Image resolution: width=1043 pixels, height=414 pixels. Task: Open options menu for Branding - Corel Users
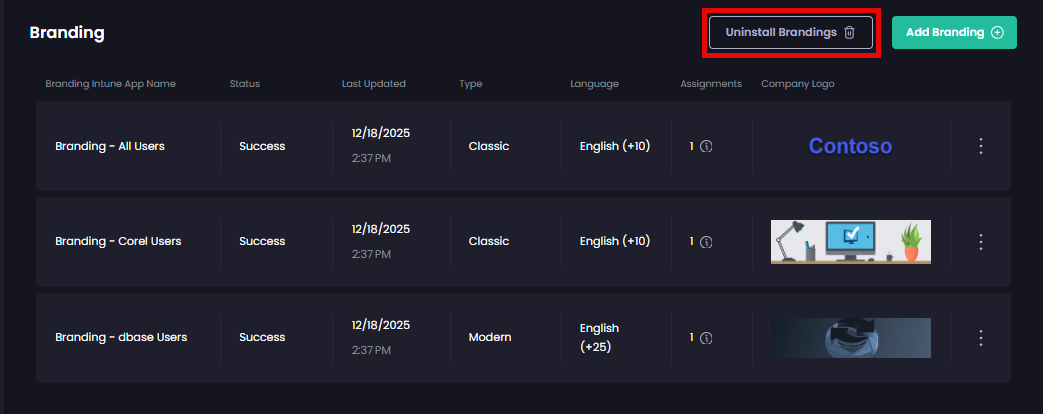[x=980, y=241]
